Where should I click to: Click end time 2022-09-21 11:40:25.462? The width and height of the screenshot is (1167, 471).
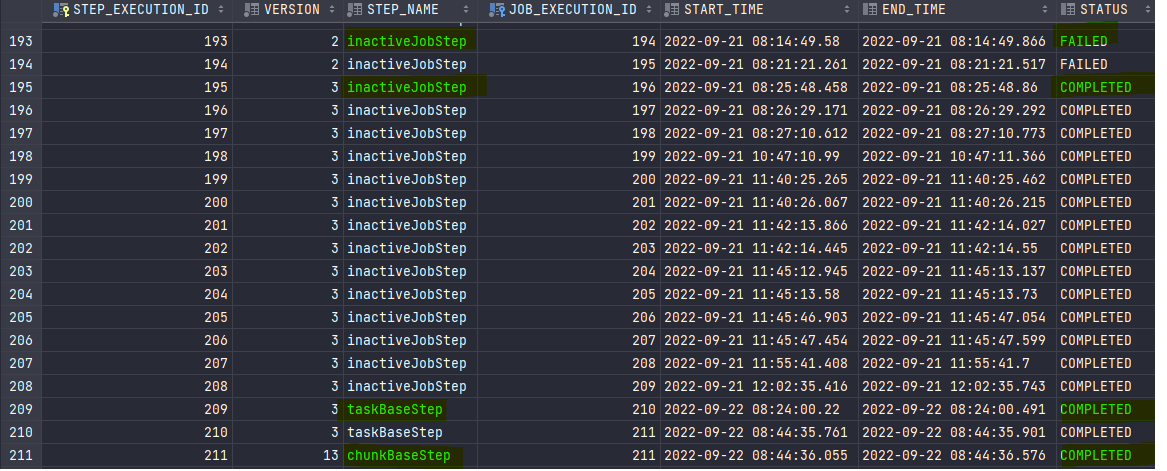click(x=953, y=179)
